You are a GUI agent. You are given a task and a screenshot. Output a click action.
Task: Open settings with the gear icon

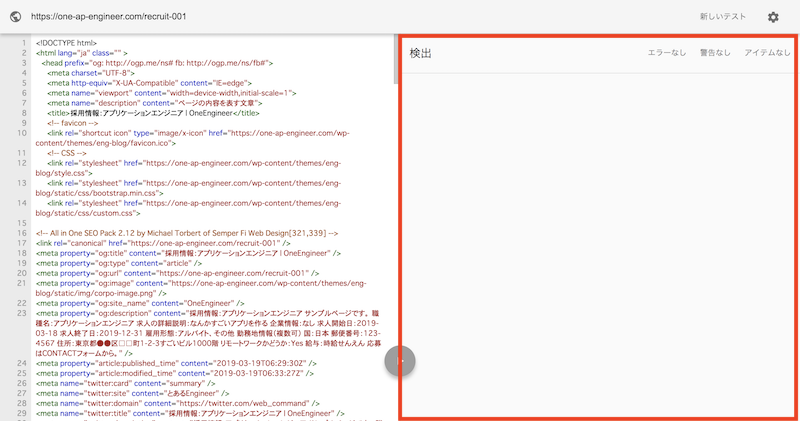coord(773,17)
